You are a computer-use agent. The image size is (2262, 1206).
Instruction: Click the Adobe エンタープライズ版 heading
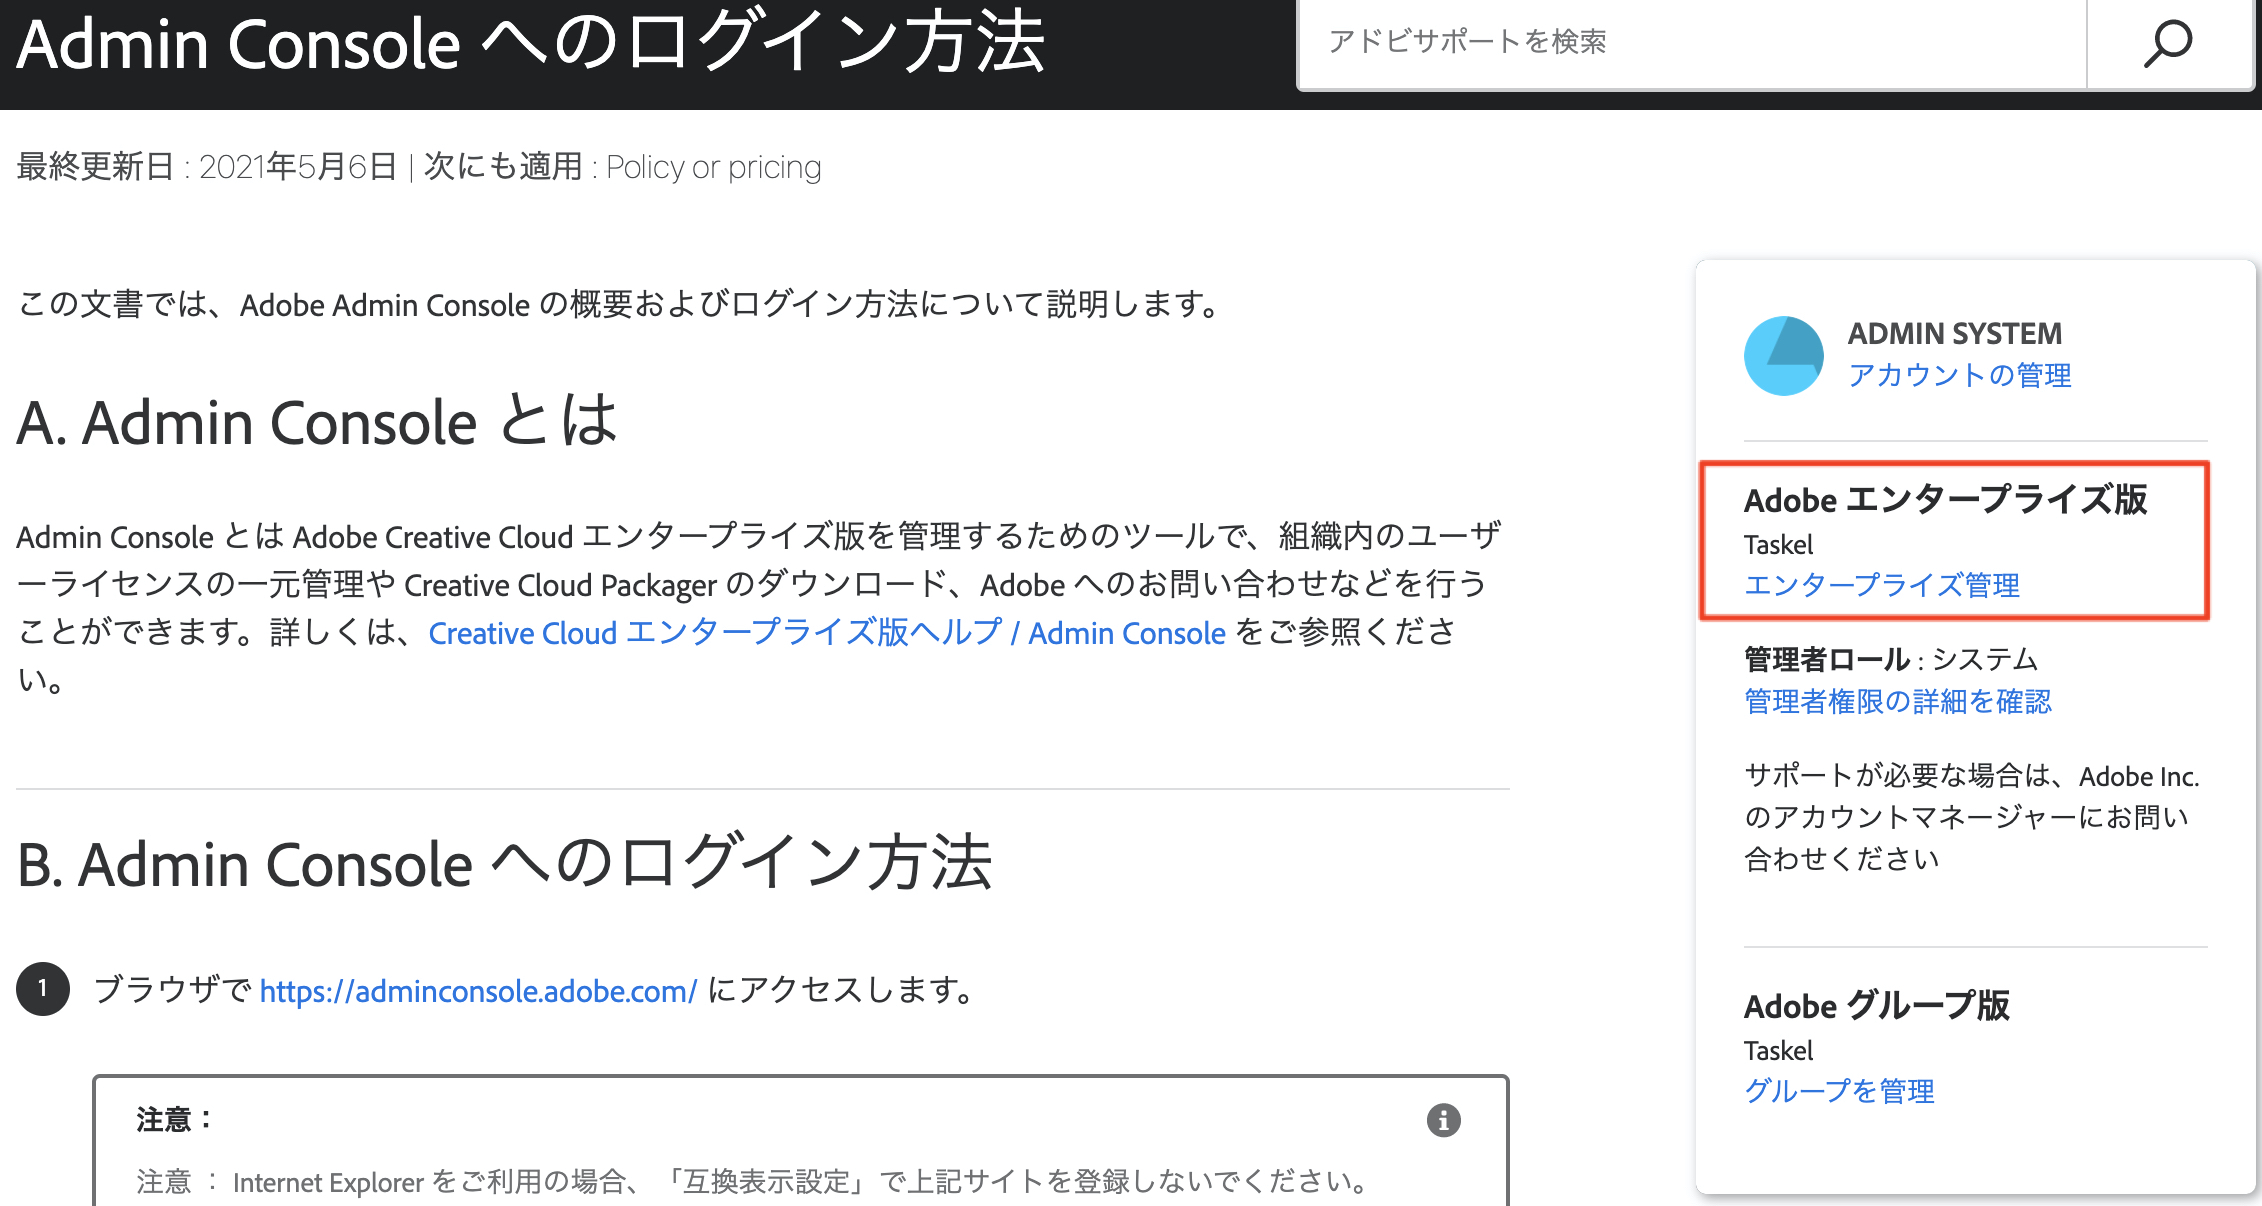click(x=1945, y=499)
